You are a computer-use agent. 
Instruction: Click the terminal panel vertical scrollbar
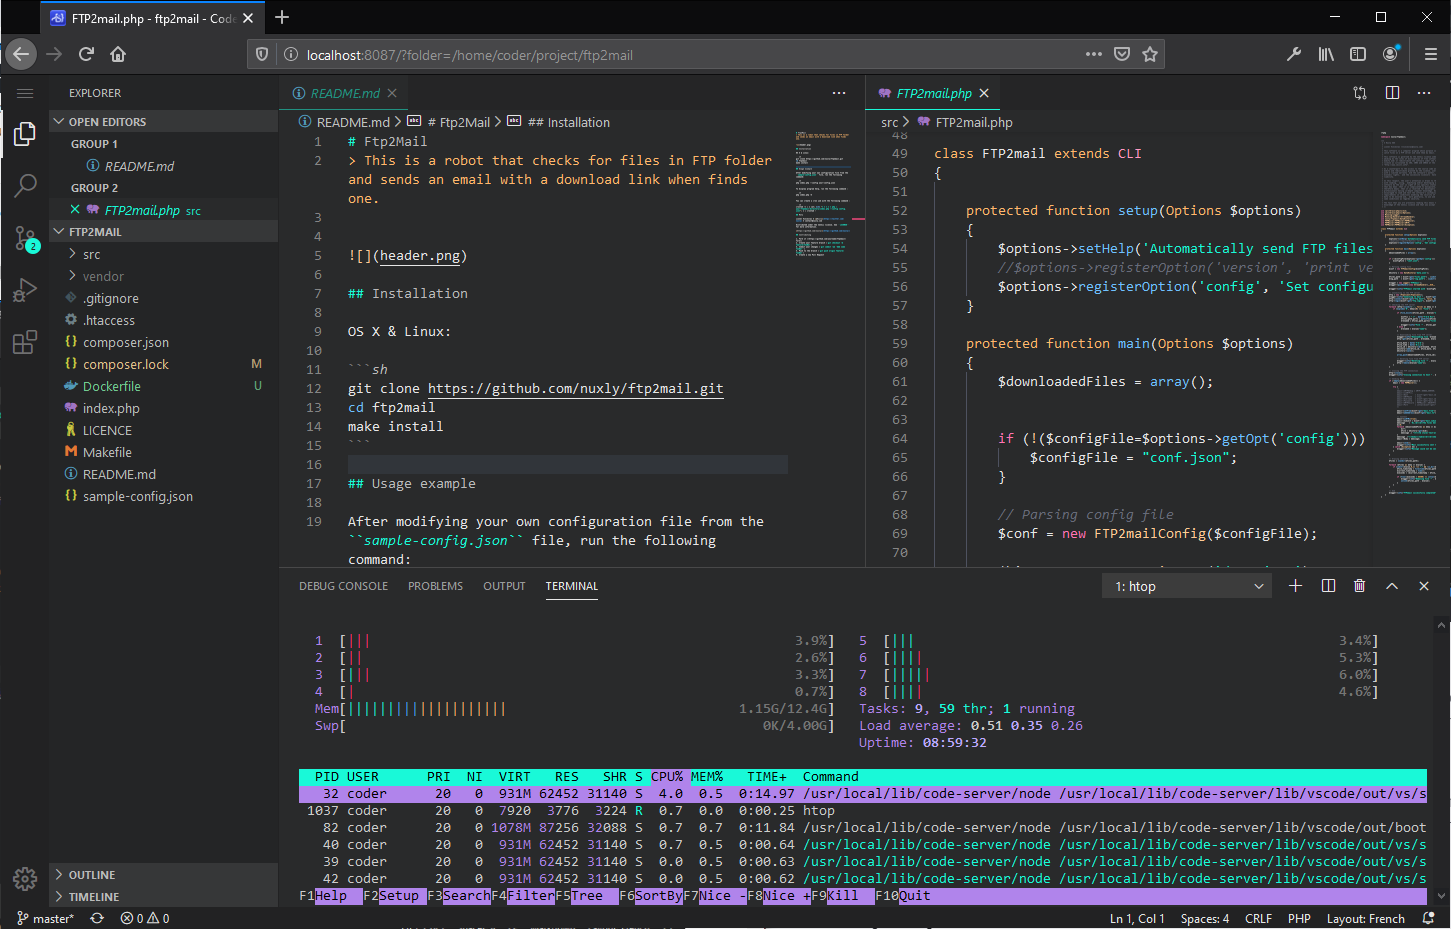tap(1442, 760)
